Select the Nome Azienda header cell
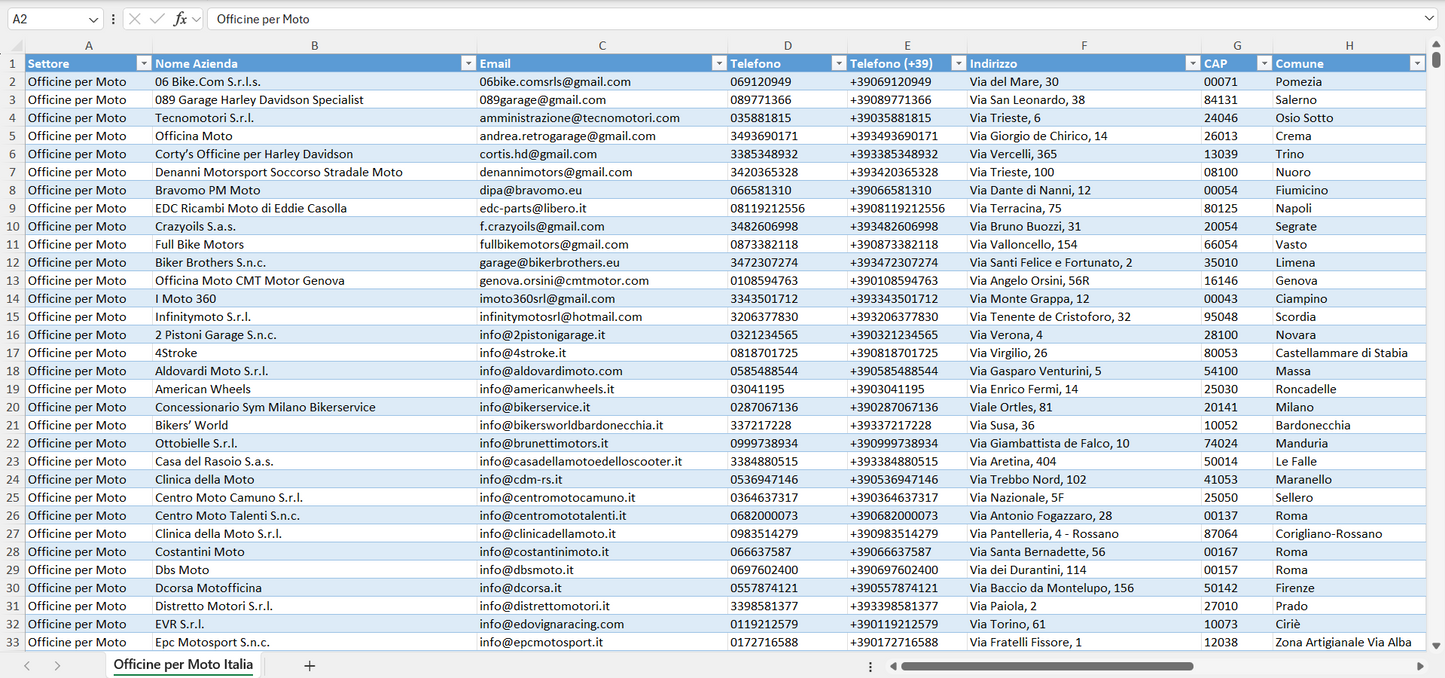 click(x=315, y=63)
